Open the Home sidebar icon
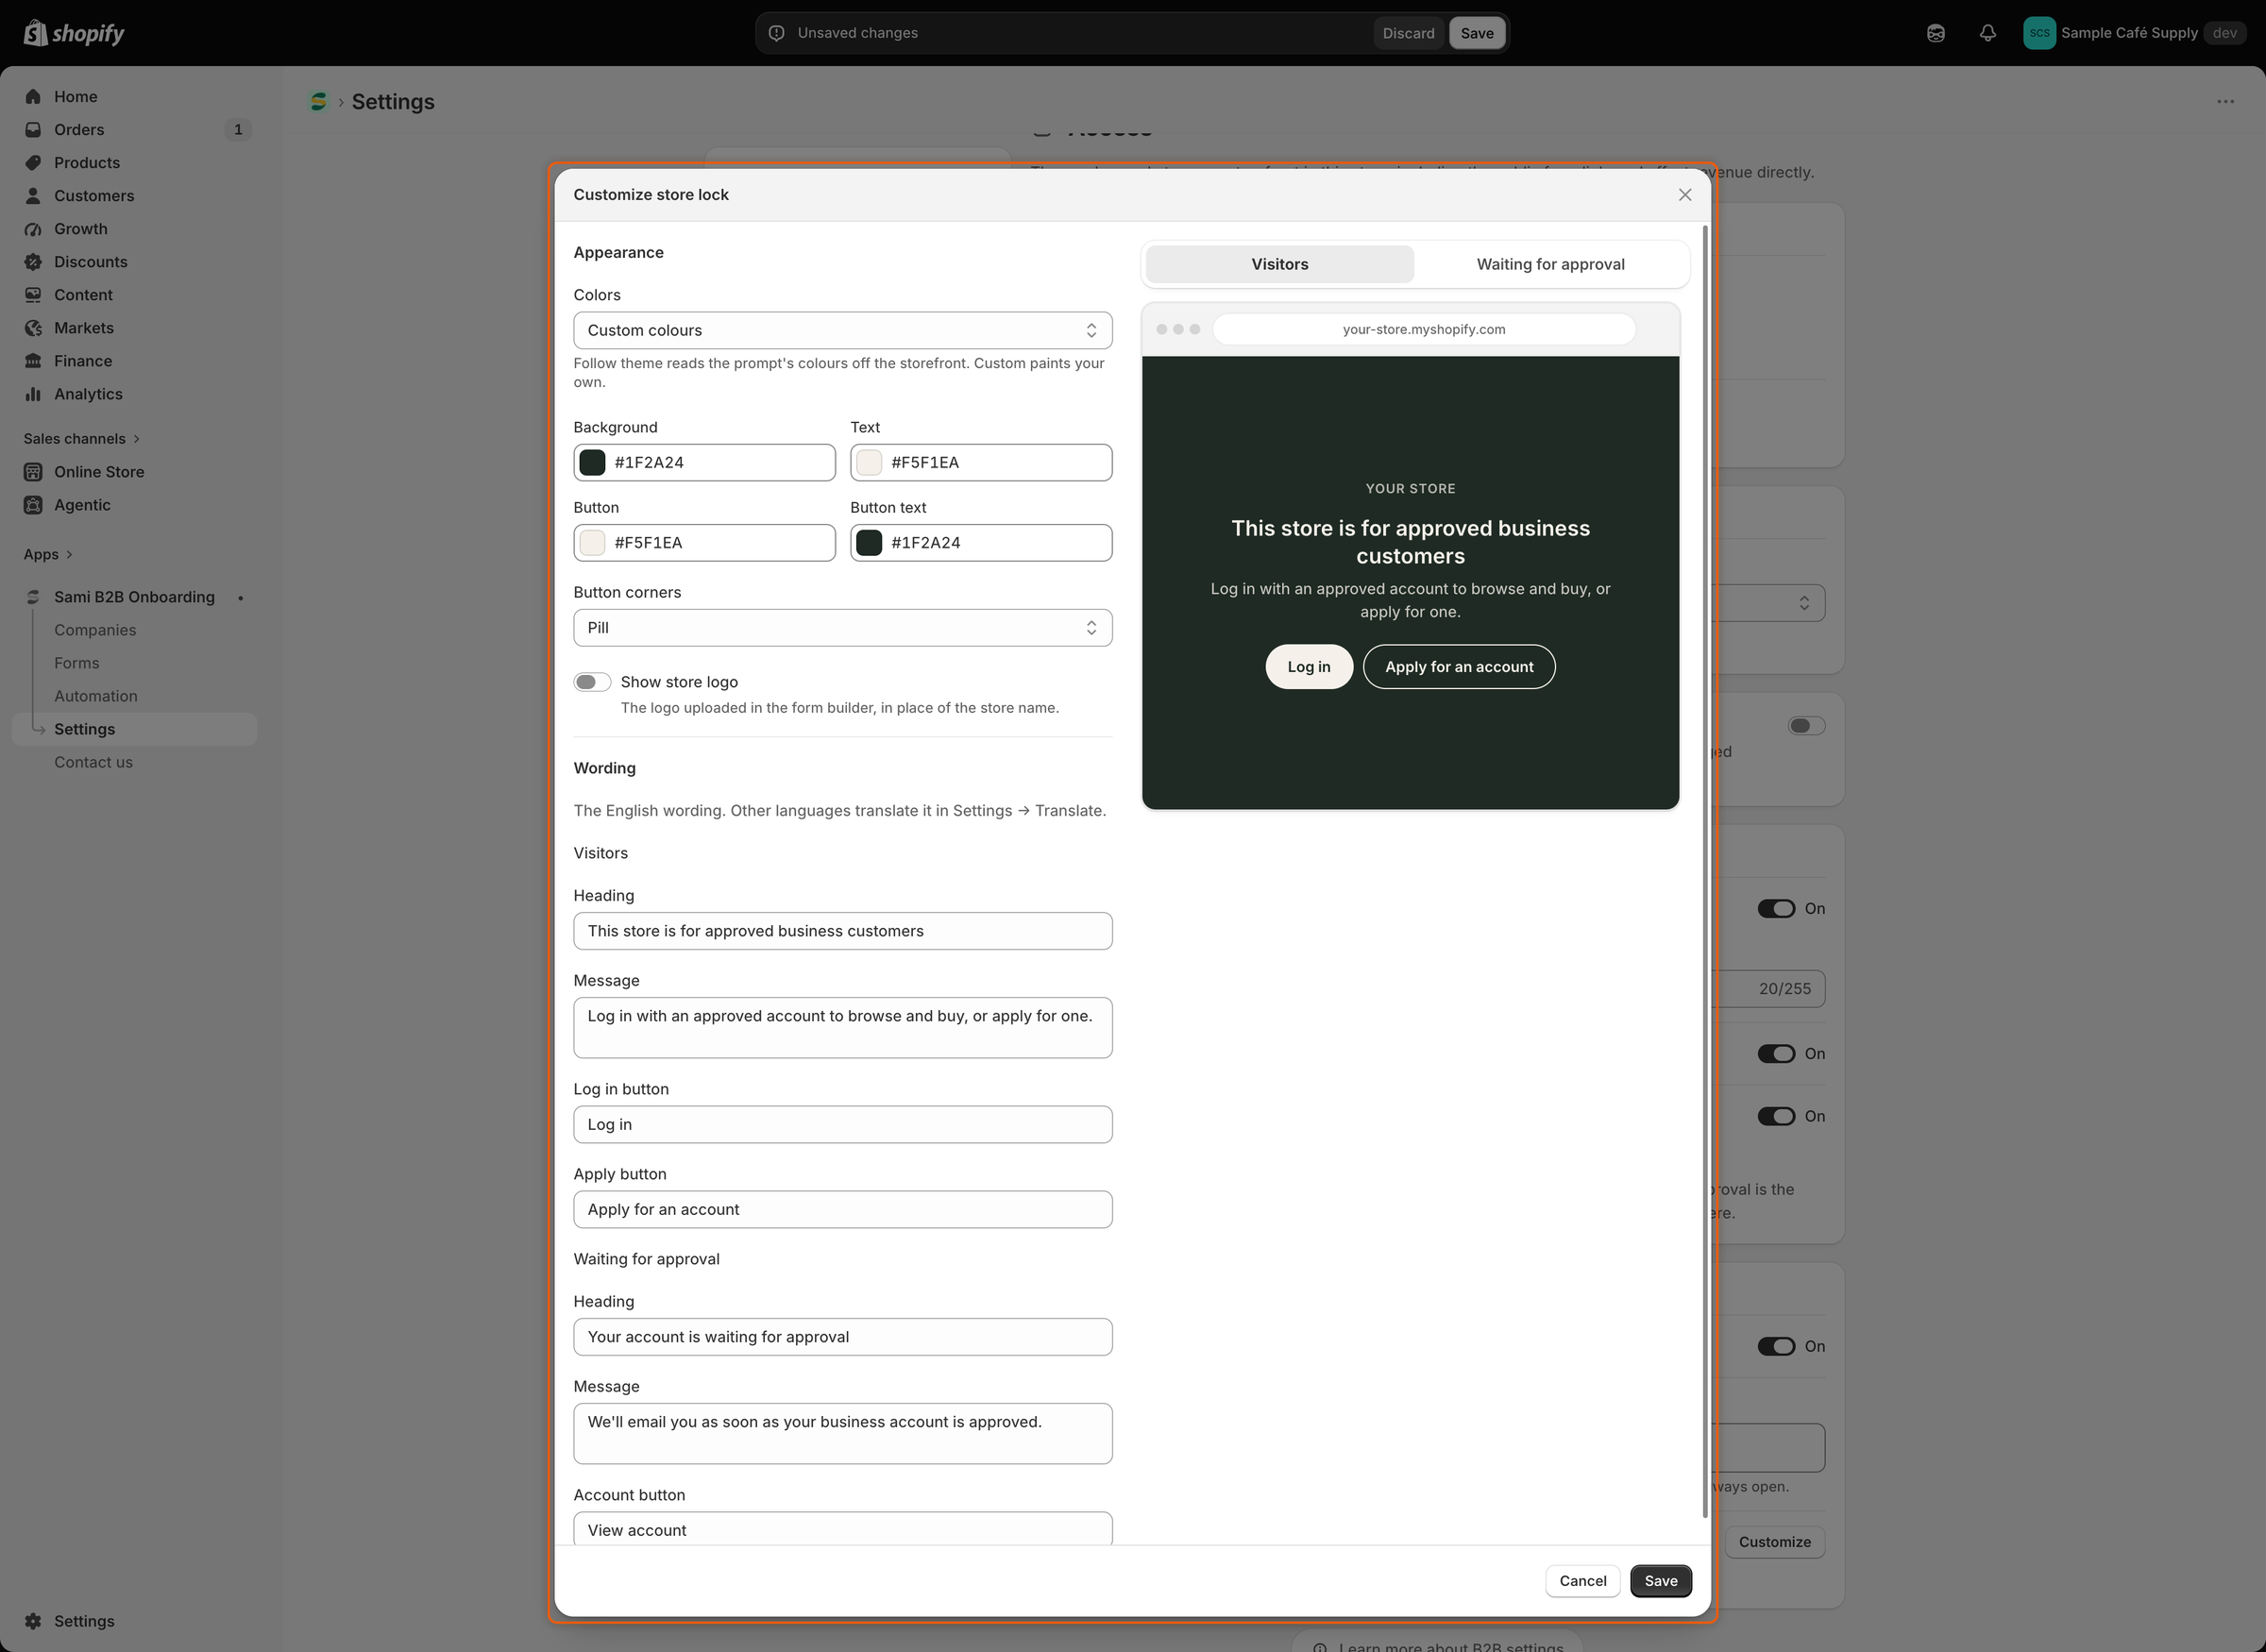Image resolution: width=2266 pixels, height=1652 pixels. [x=33, y=96]
